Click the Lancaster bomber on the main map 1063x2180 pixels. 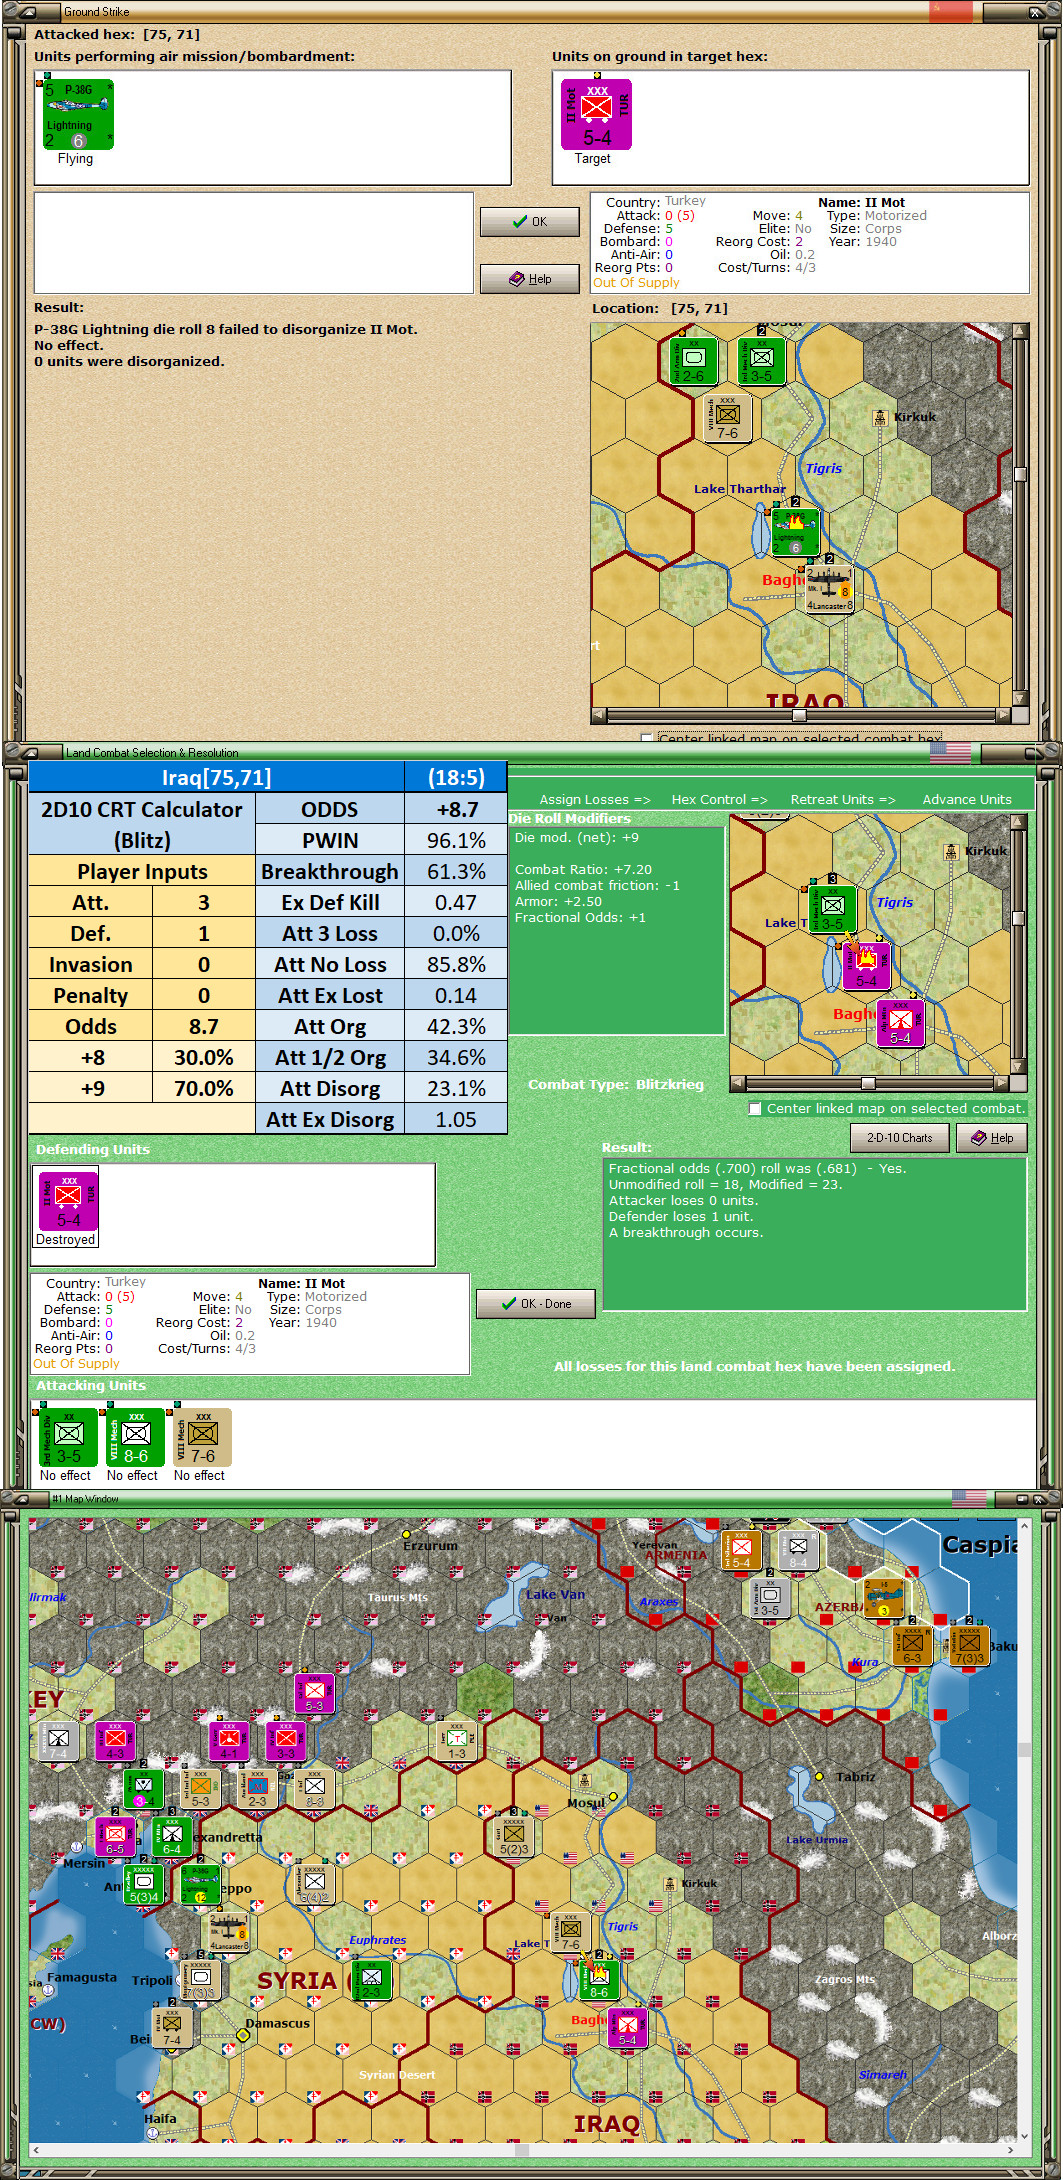pos(229,1932)
